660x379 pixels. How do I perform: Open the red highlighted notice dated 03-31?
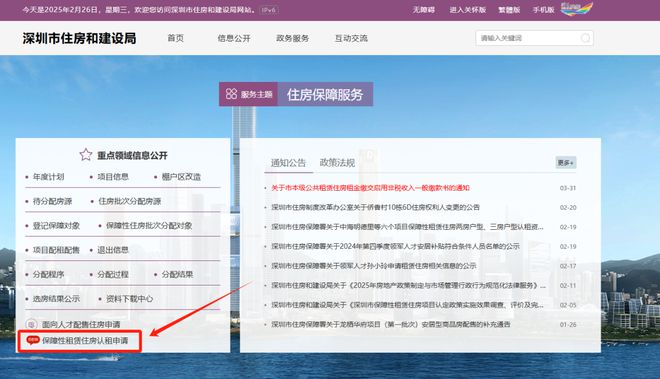point(370,188)
